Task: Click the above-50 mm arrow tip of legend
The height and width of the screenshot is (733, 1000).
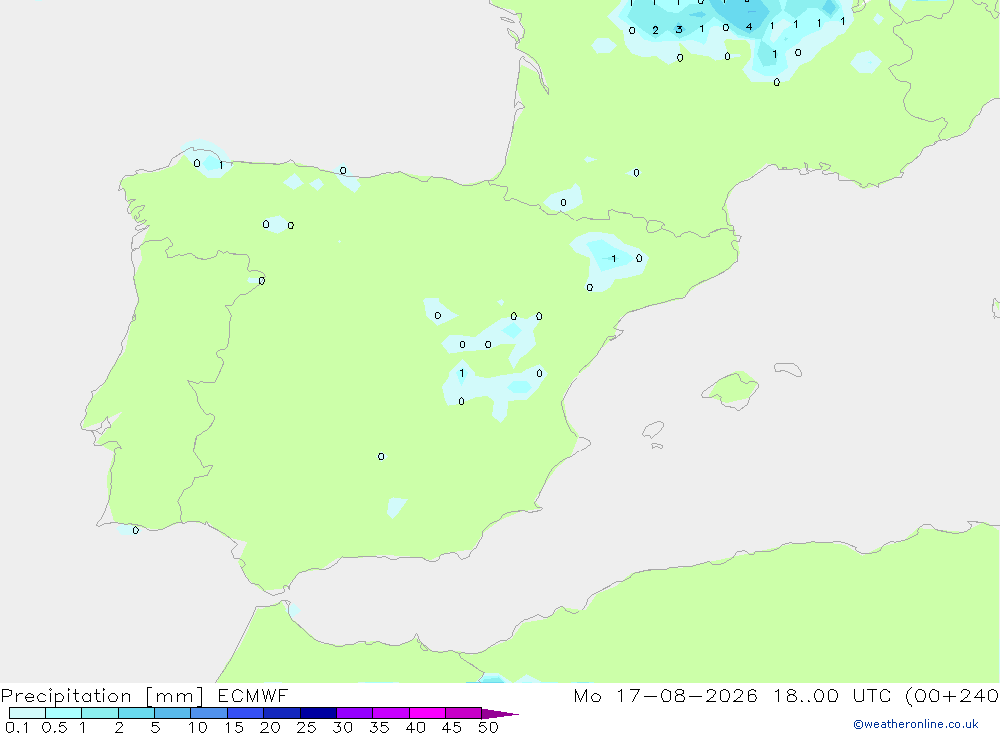Action: (500, 714)
